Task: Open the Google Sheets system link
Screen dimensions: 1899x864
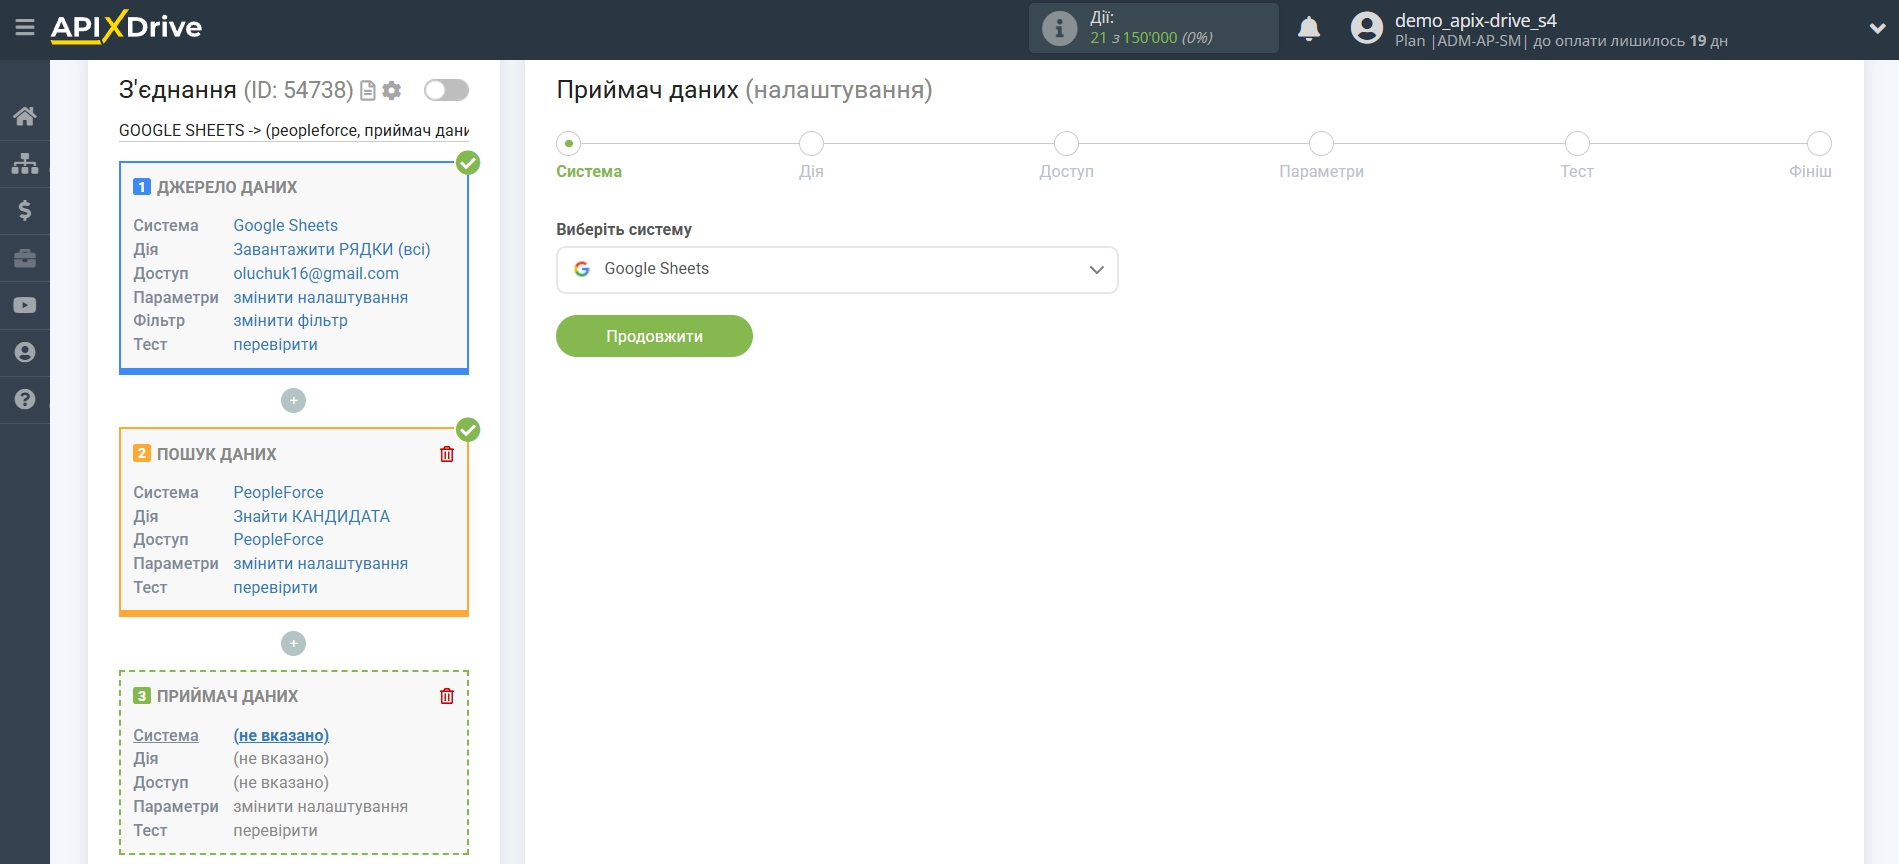Action: [285, 225]
